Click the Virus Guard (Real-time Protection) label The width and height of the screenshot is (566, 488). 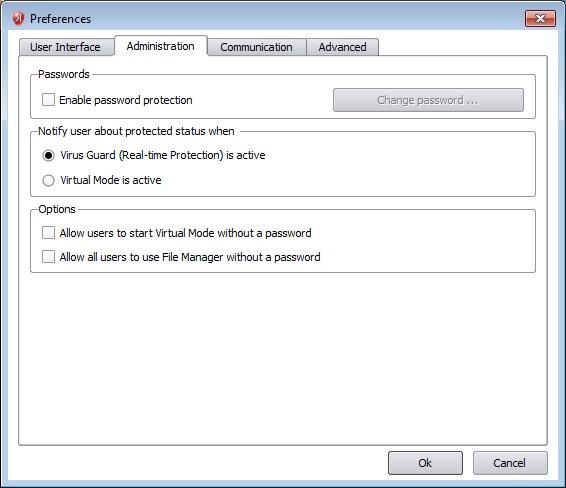(163, 155)
